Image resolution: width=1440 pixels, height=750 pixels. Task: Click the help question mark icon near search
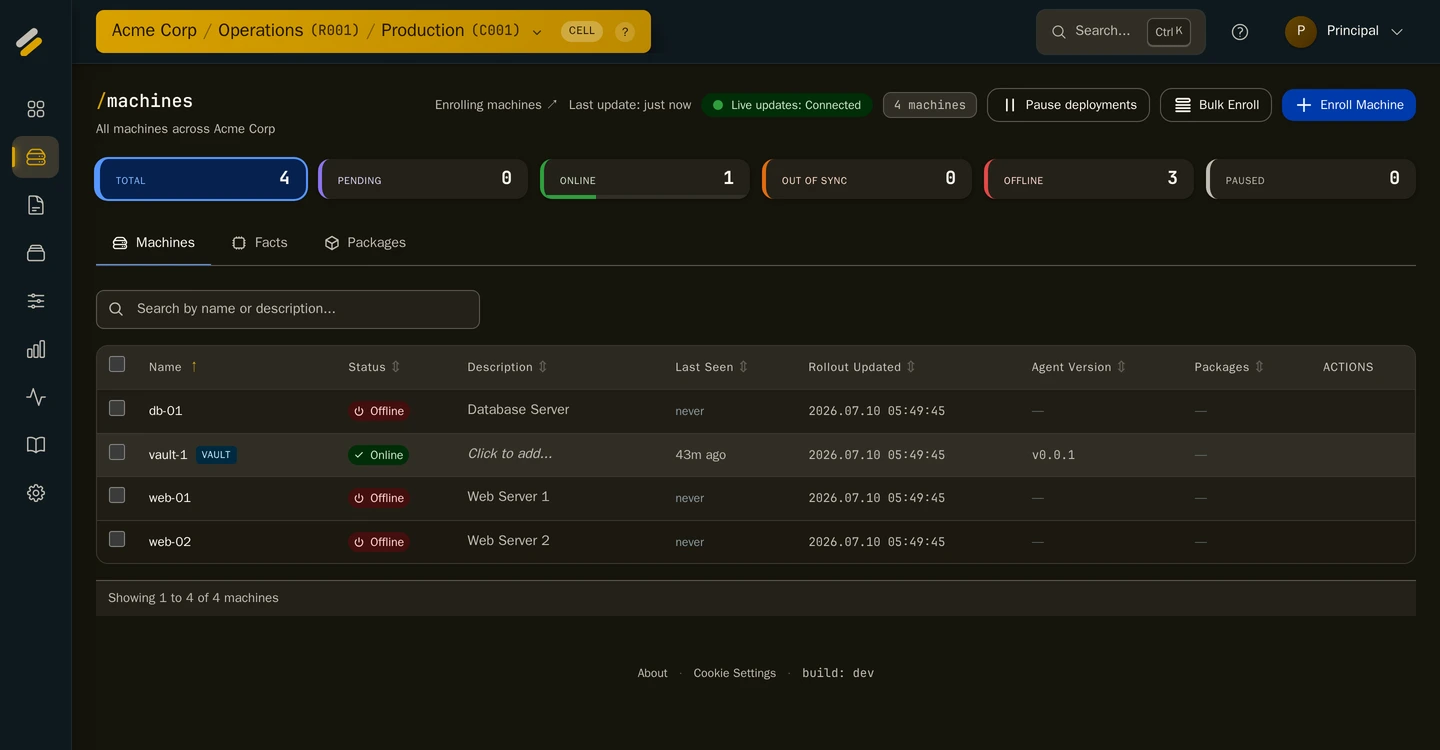pos(1240,32)
